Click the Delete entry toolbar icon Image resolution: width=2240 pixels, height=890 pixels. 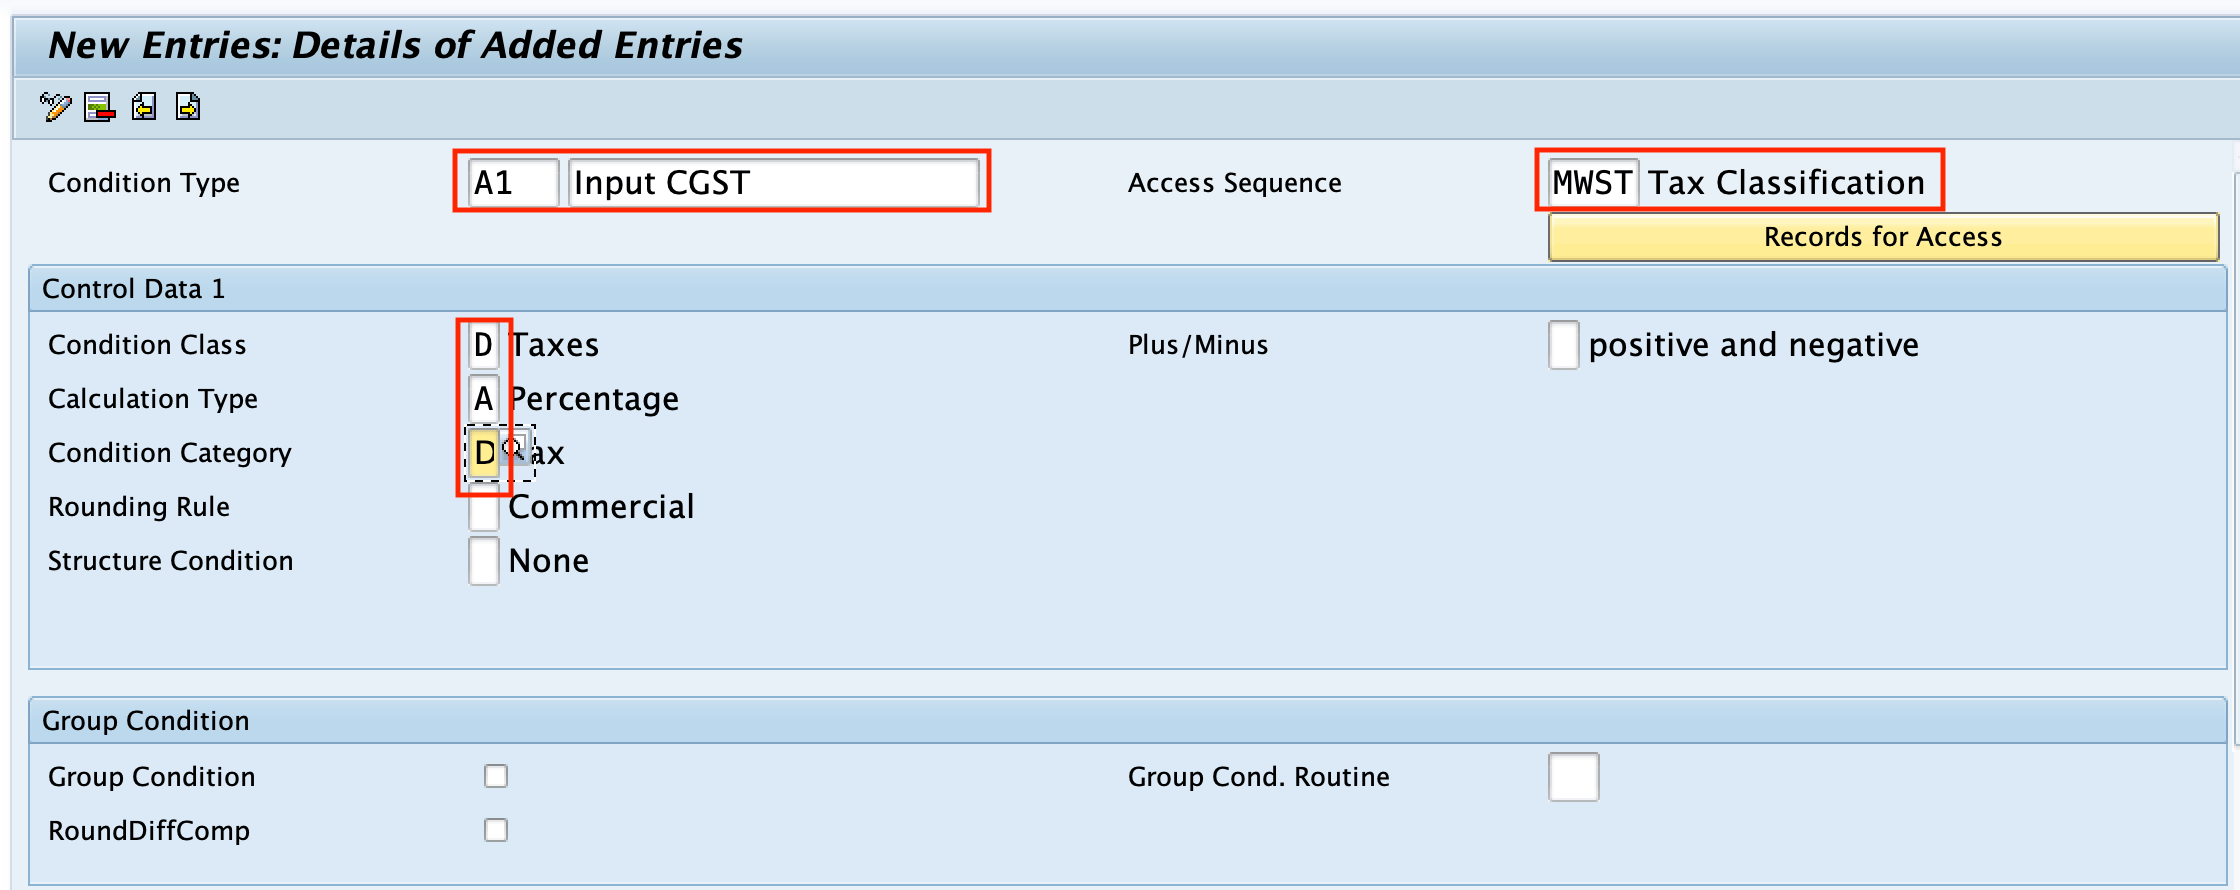(99, 106)
